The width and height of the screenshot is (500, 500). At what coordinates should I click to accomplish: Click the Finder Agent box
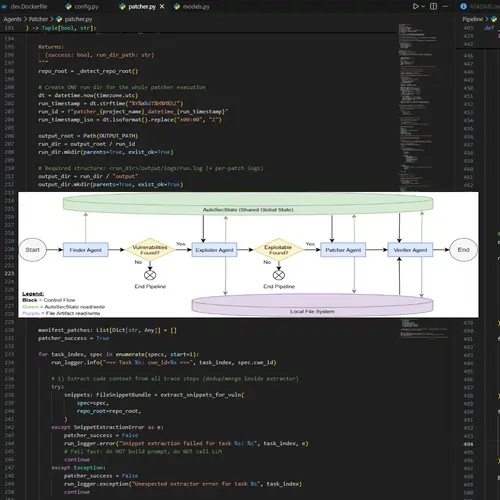(85, 250)
